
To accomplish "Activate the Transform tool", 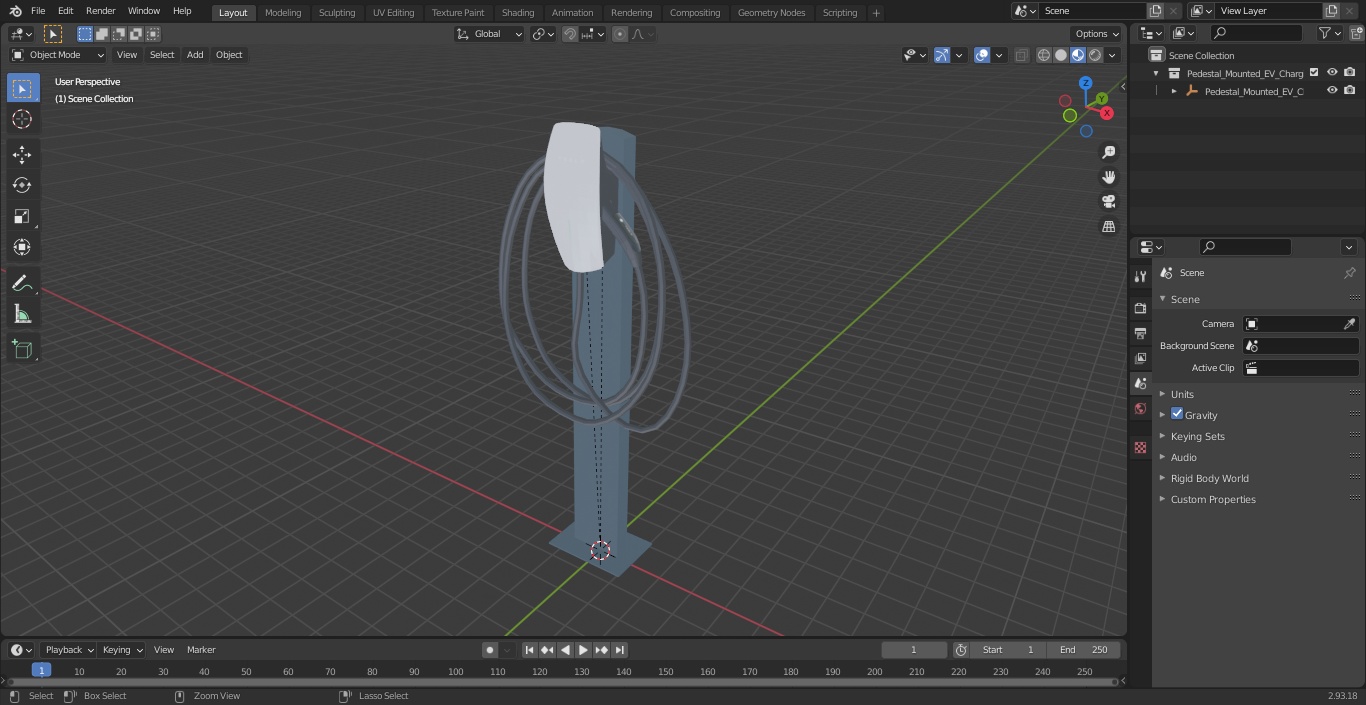I will click(x=22, y=247).
